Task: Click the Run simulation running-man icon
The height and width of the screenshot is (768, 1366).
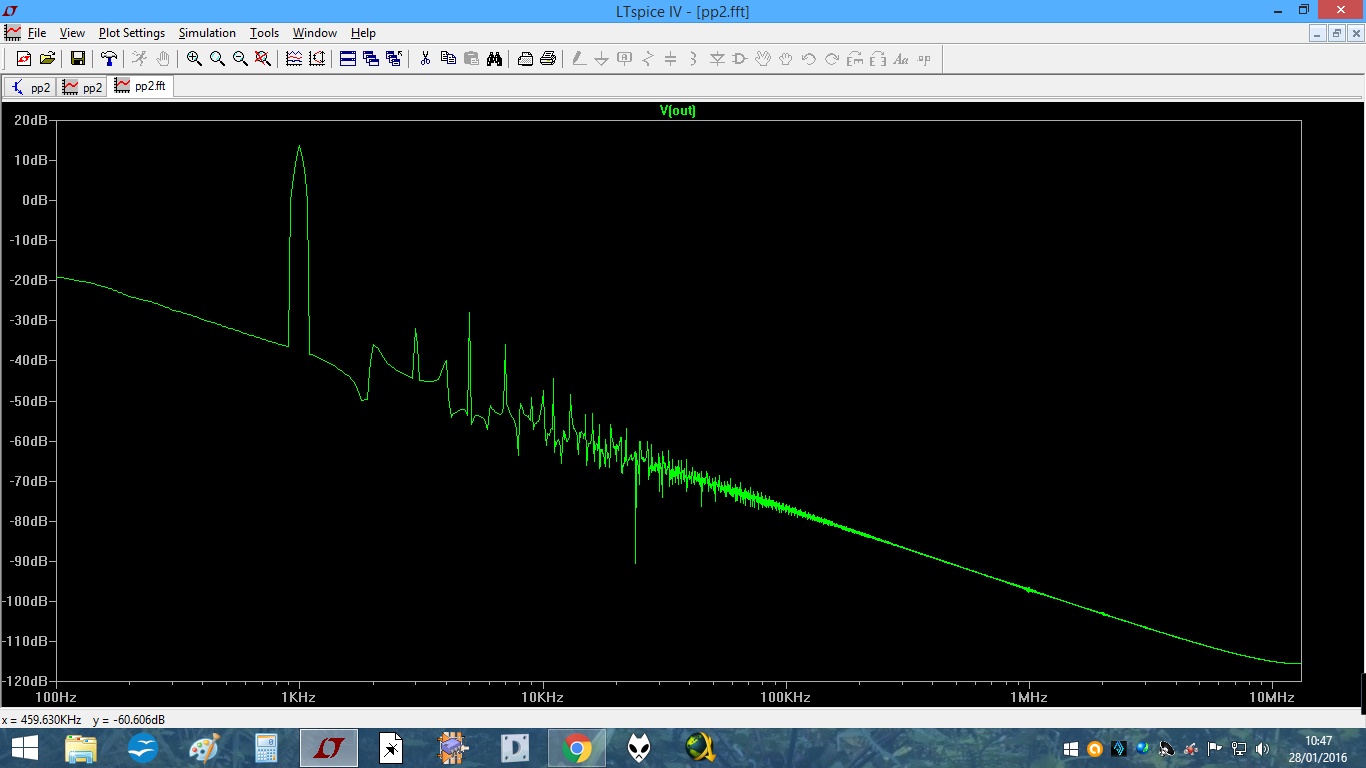Action: coord(140,59)
